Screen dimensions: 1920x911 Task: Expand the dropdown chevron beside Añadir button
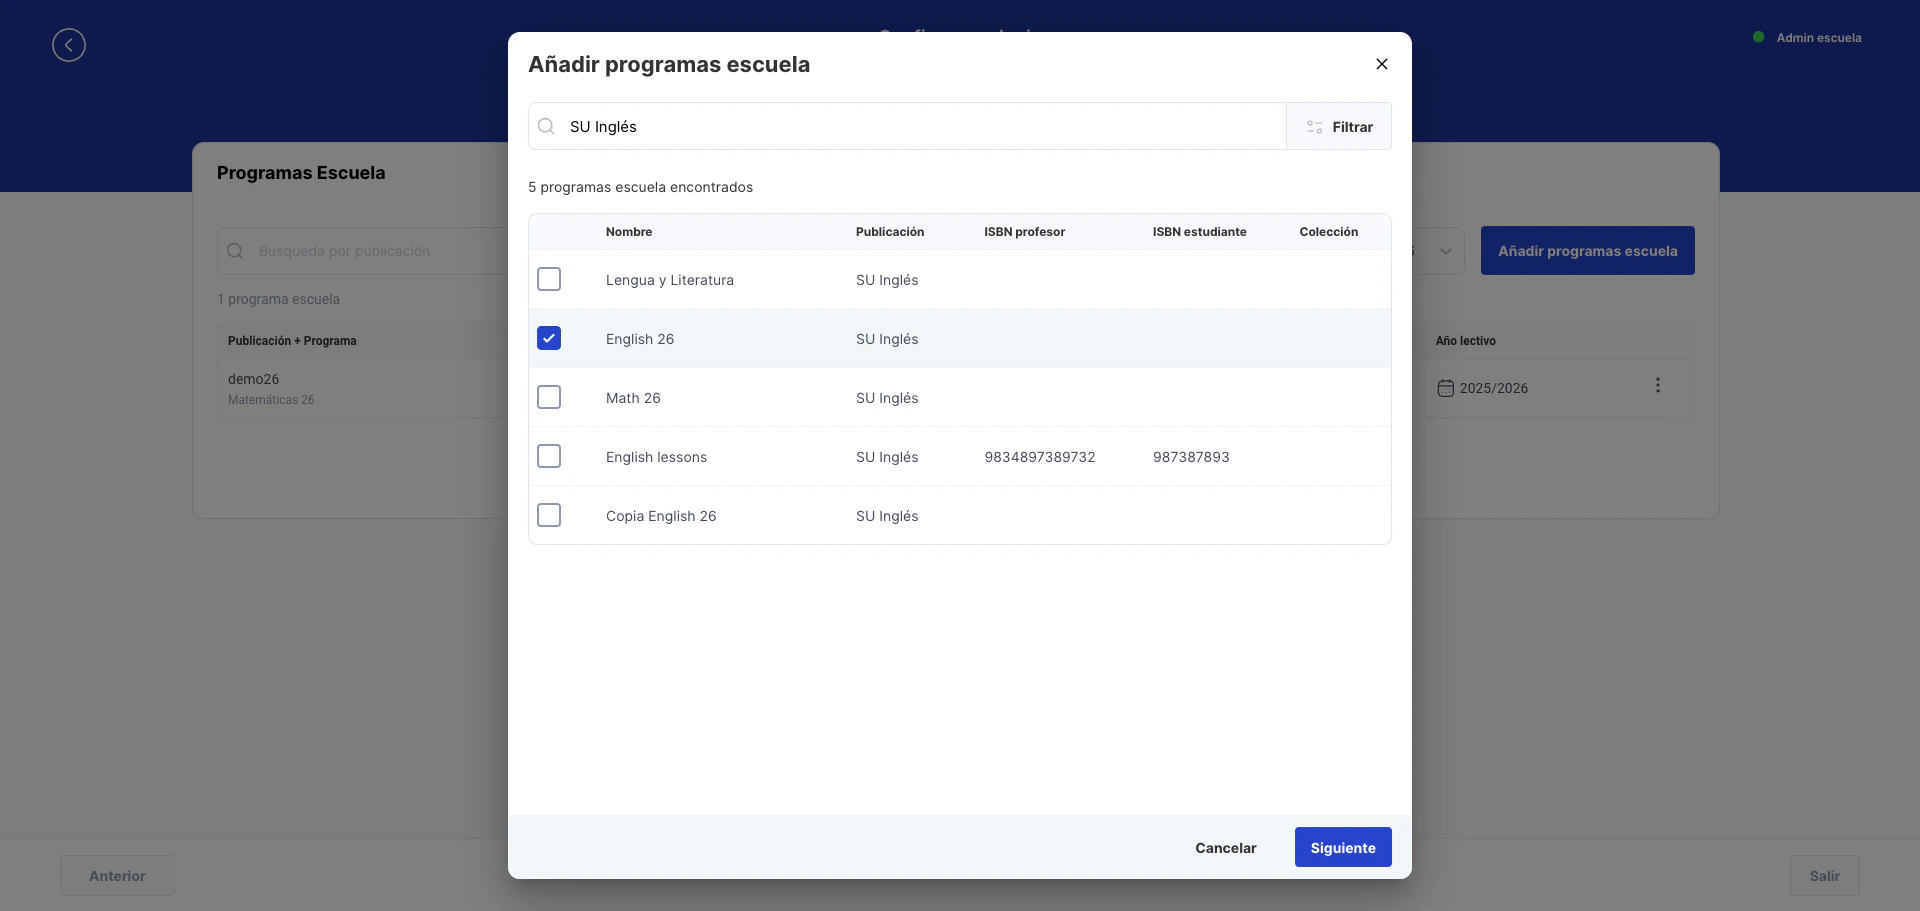[1445, 251]
